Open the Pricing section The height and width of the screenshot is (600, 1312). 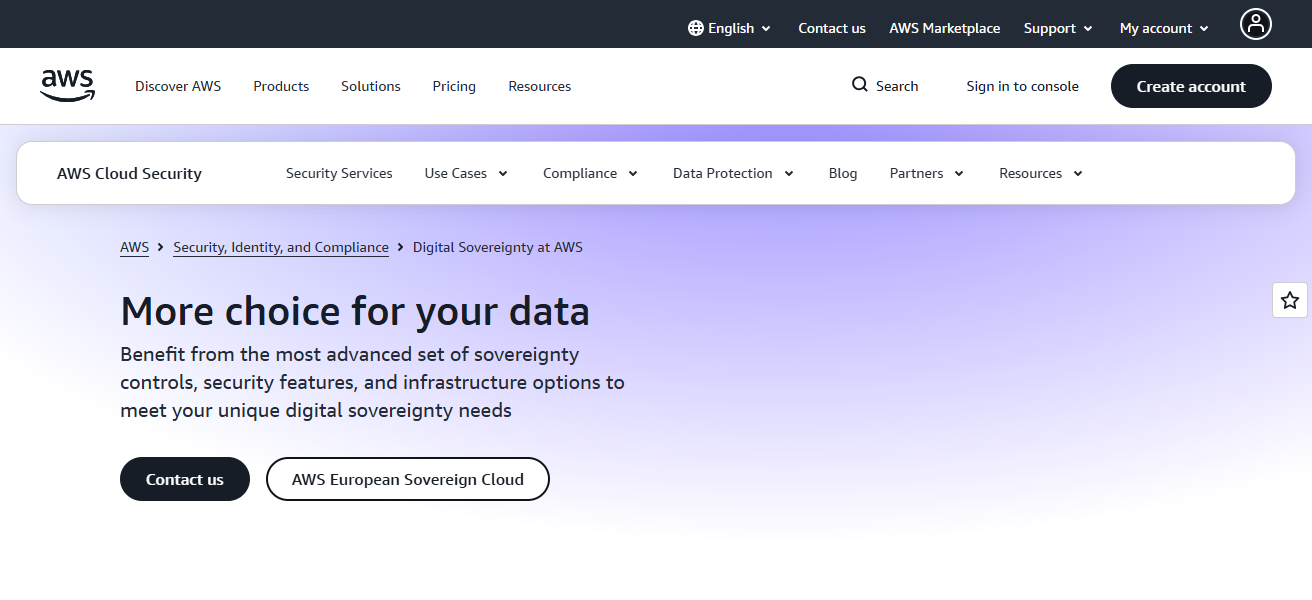tap(454, 86)
